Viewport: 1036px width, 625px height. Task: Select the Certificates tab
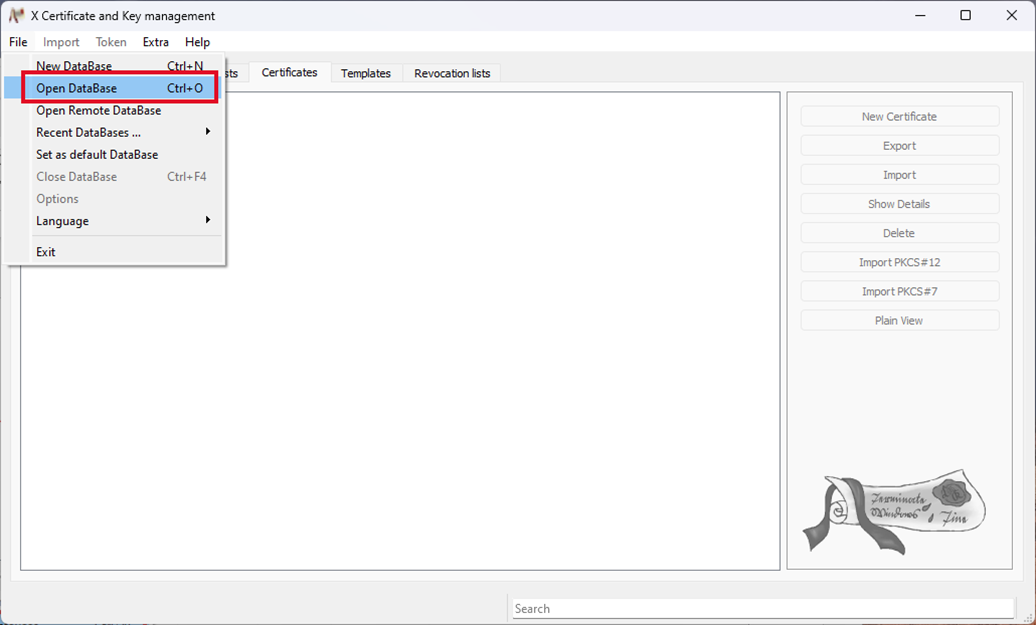pyautogui.click(x=289, y=72)
